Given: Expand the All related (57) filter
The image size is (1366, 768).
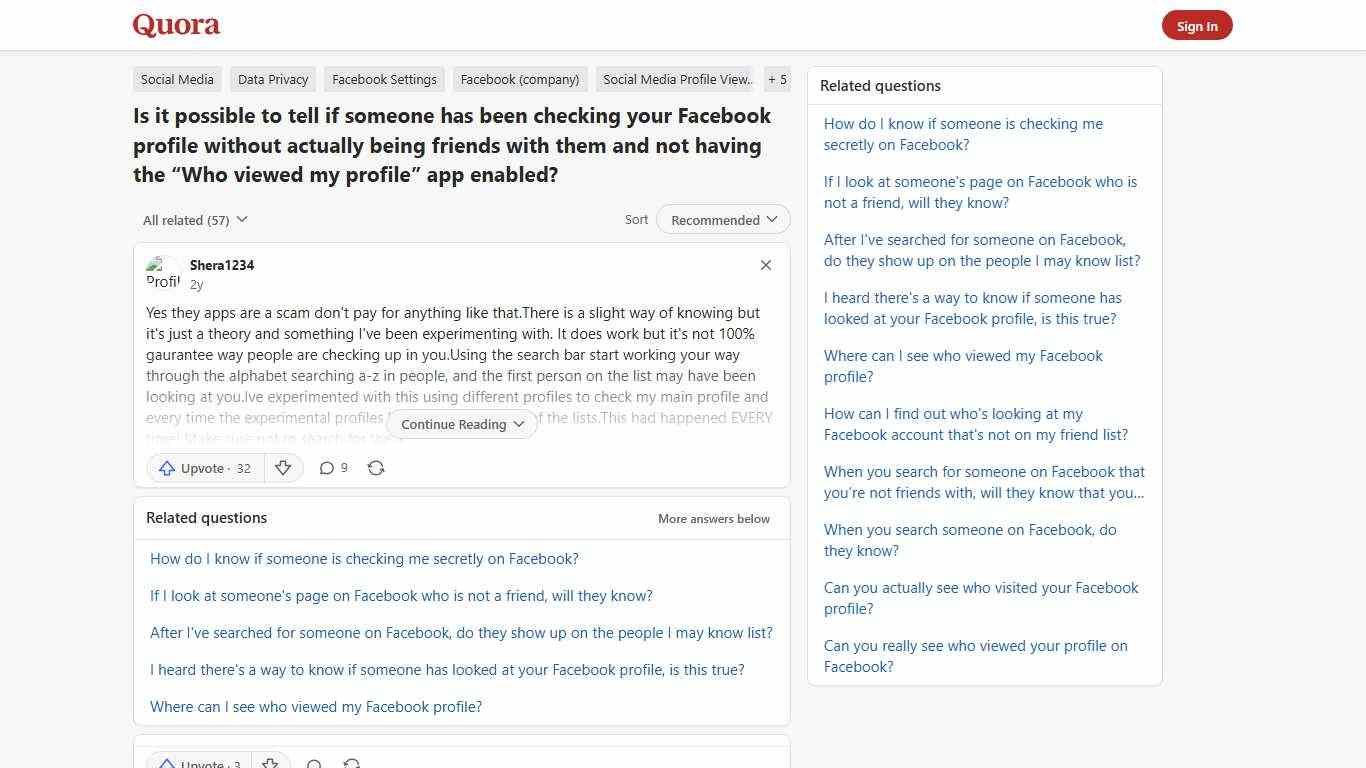Looking at the screenshot, I should click(x=194, y=219).
